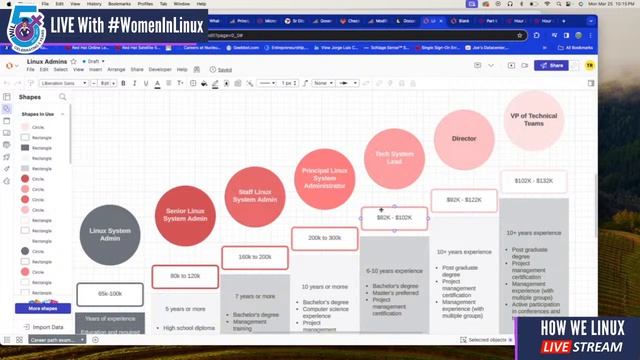
Task: Open the line color pen tool
Action: click(x=215, y=84)
